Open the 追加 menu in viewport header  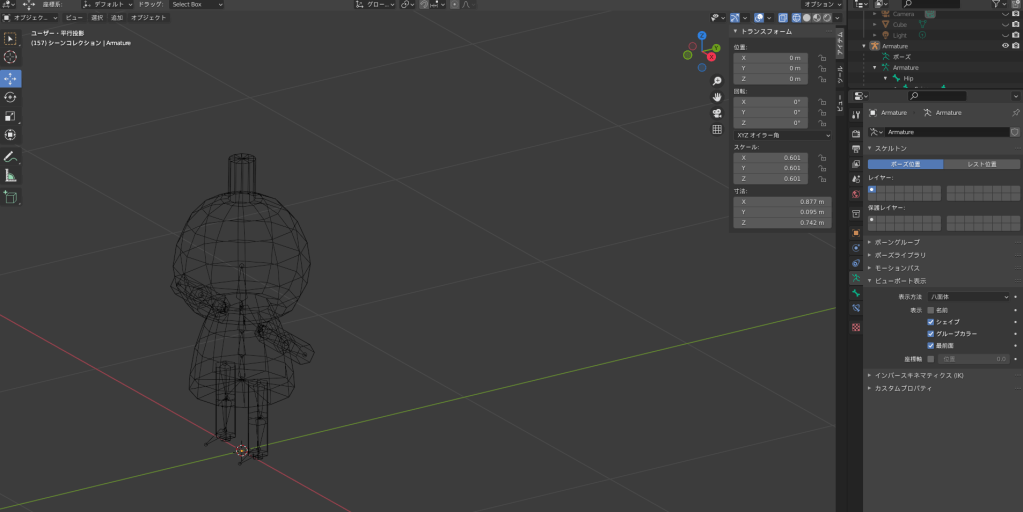click(117, 18)
